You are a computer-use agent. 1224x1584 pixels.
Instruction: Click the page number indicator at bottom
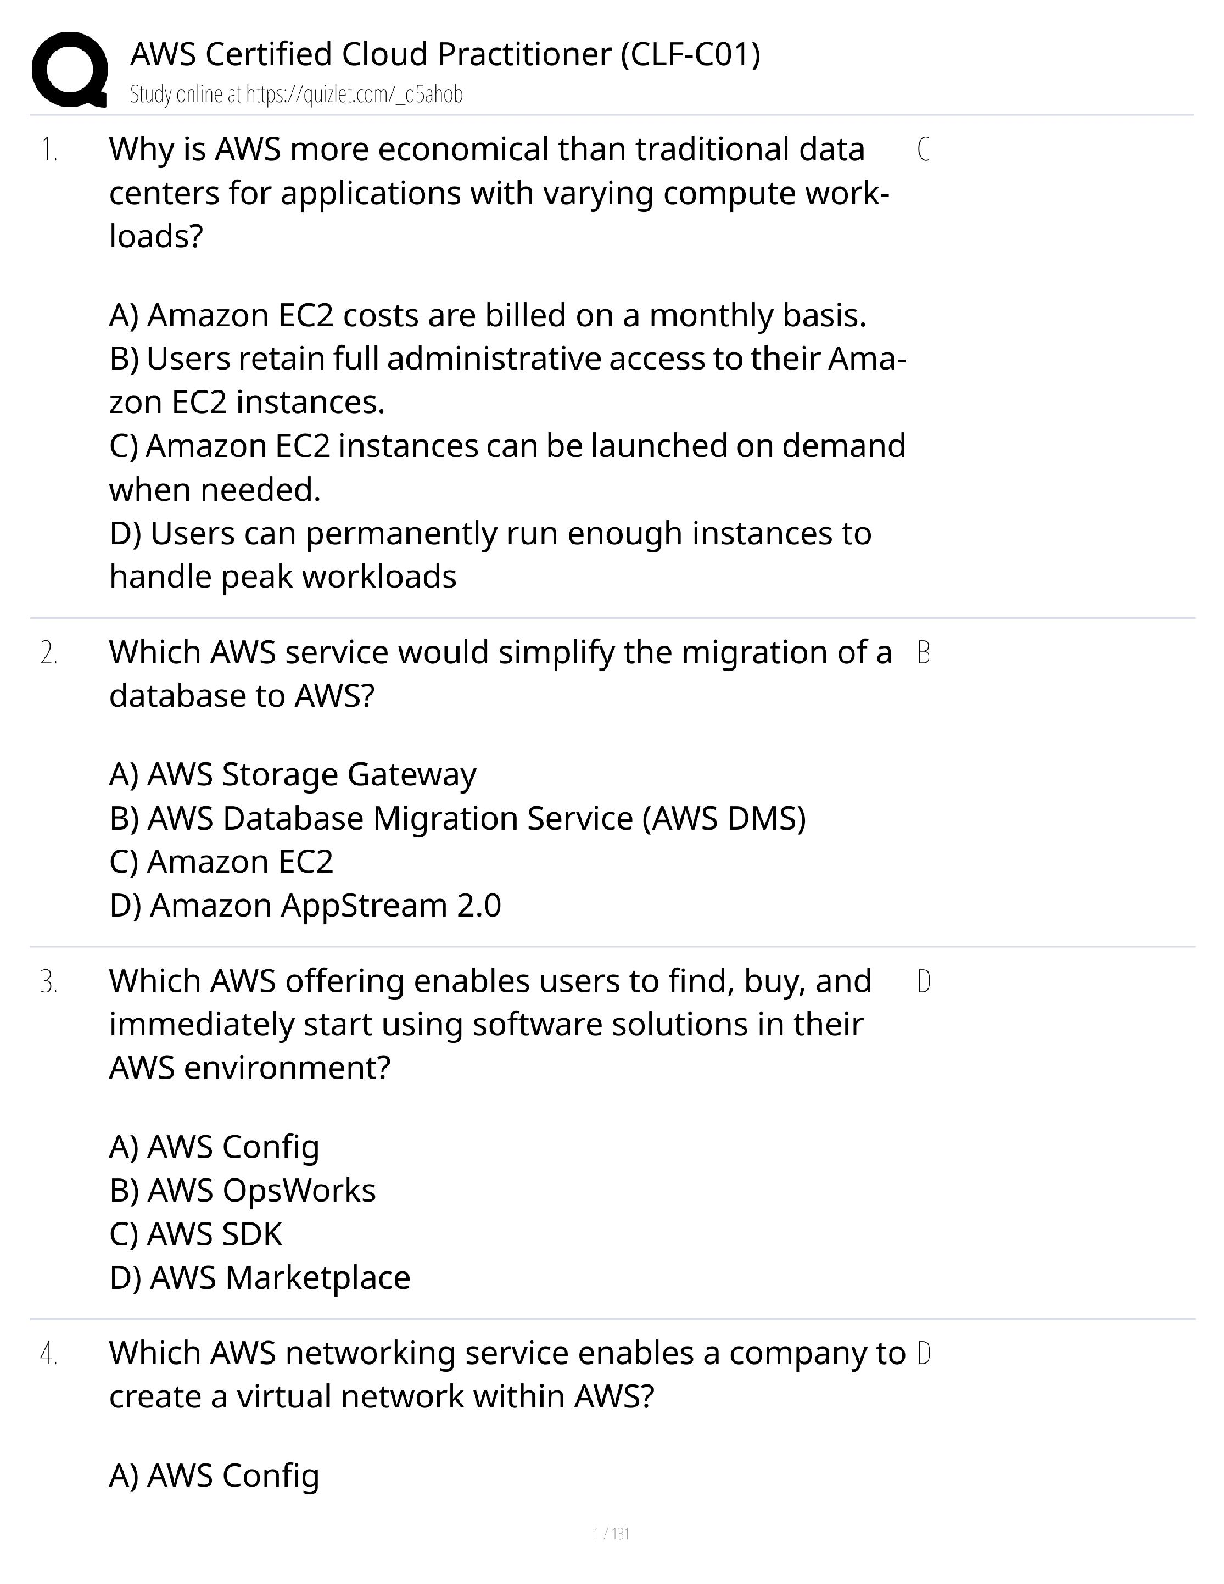click(x=612, y=1534)
